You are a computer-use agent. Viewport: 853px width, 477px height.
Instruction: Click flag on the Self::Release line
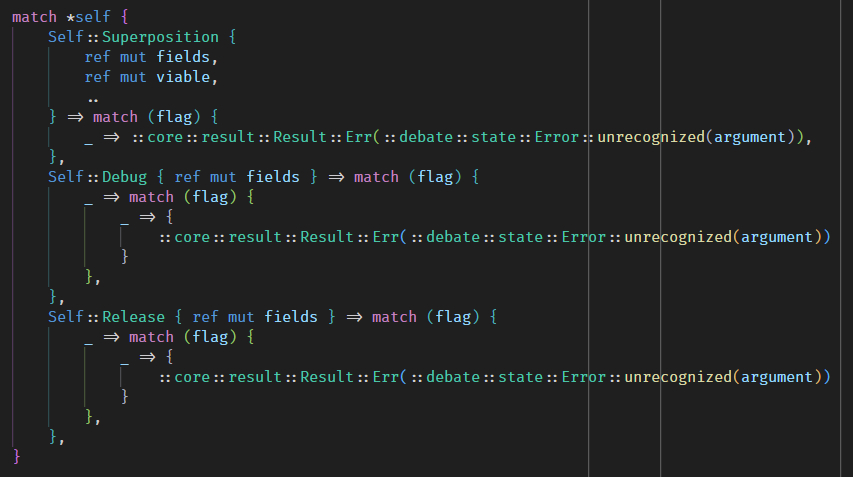[453, 317]
